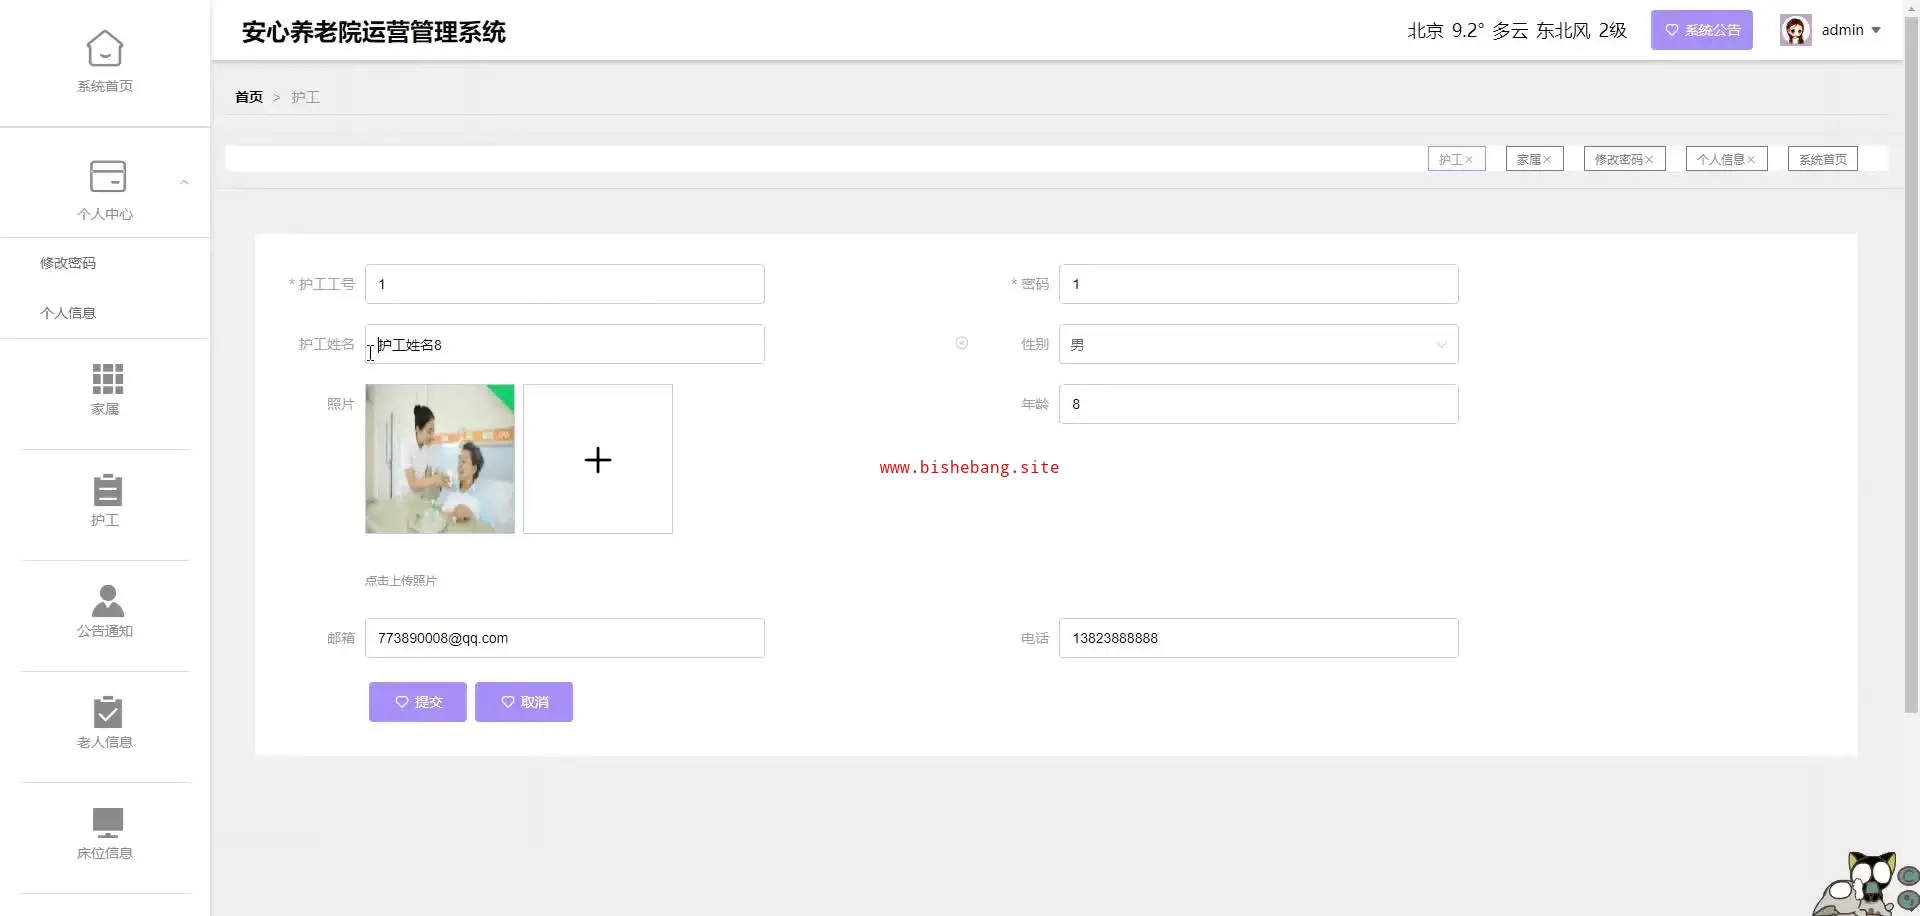Open the 系统首页 home icon in sidebar
The width and height of the screenshot is (1920, 916).
[x=105, y=49]
